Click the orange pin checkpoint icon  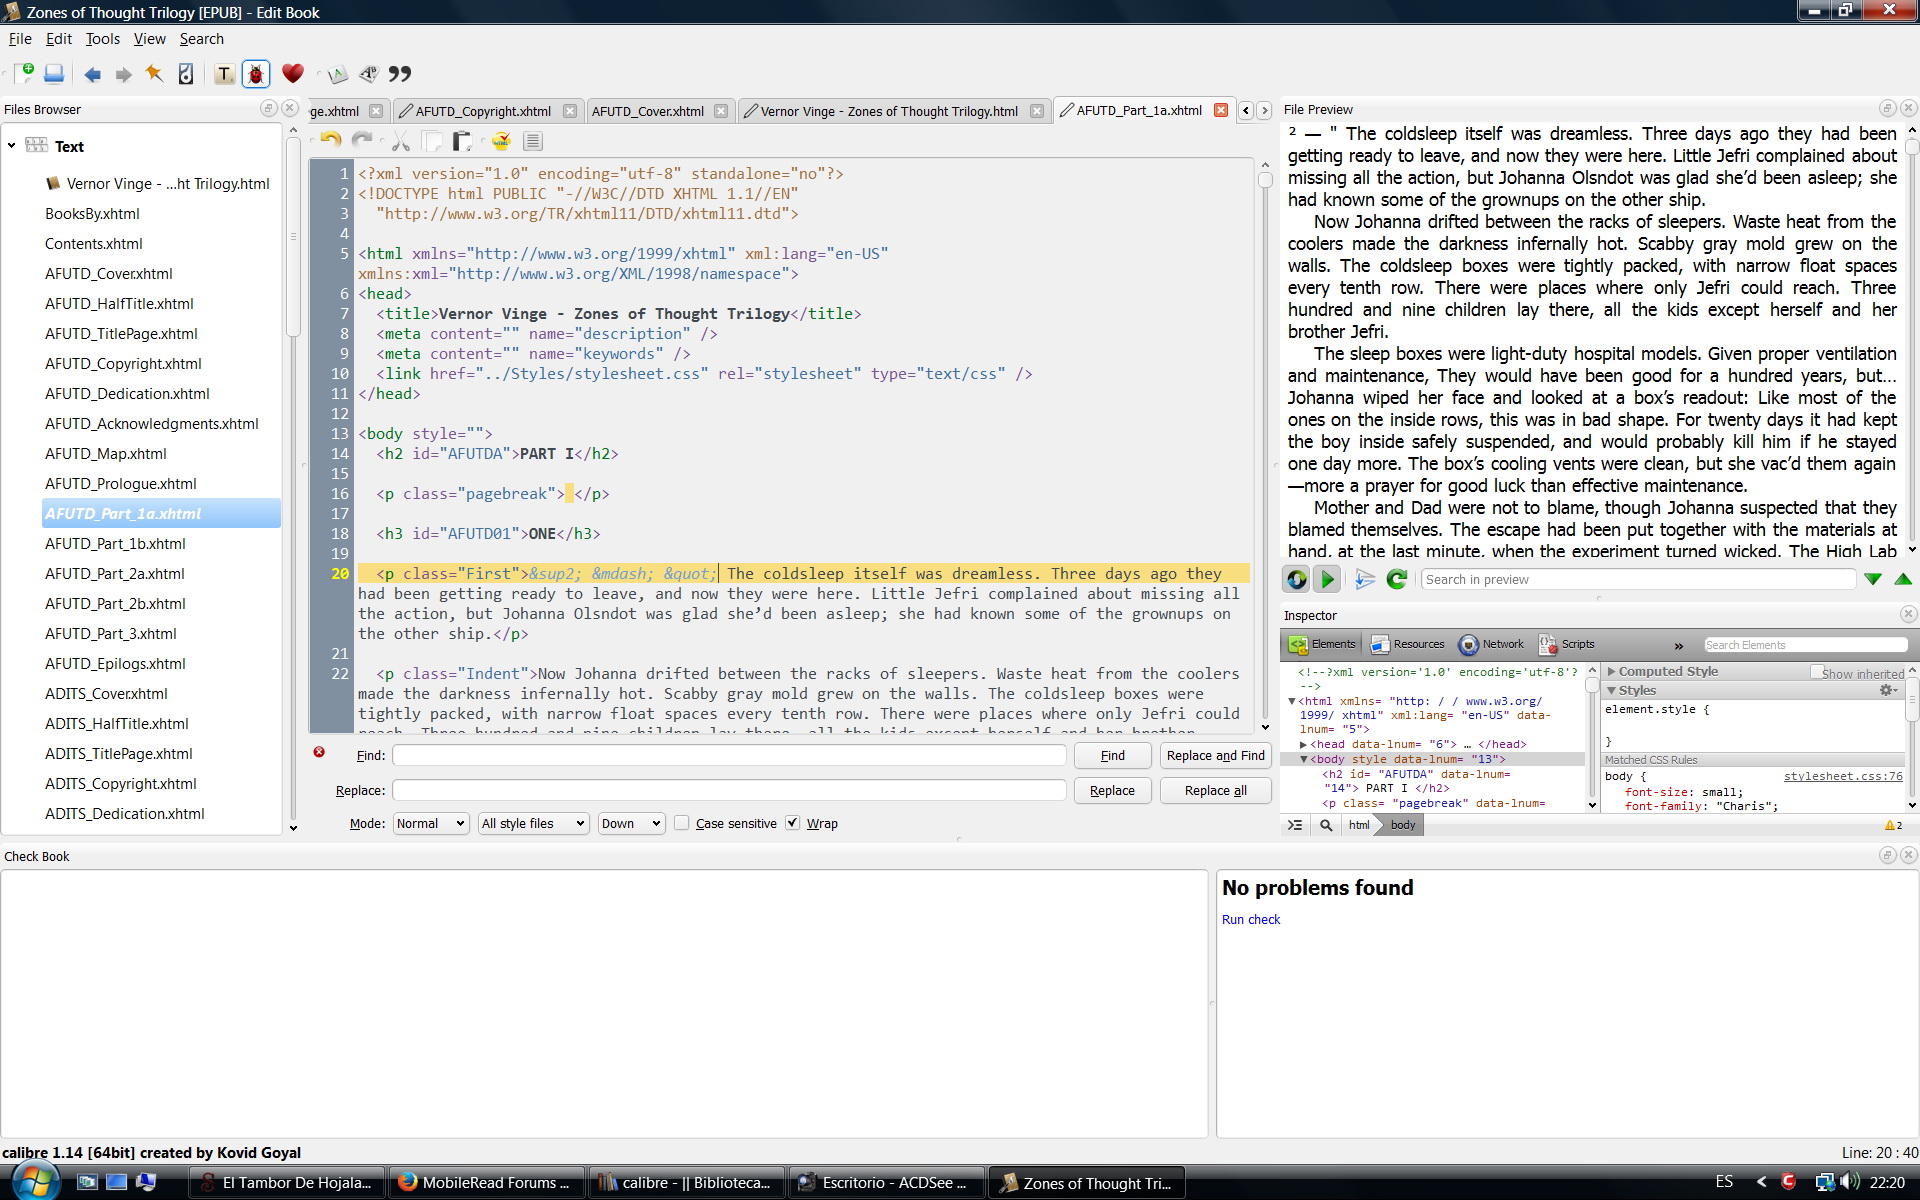click(x=154, y=74)
